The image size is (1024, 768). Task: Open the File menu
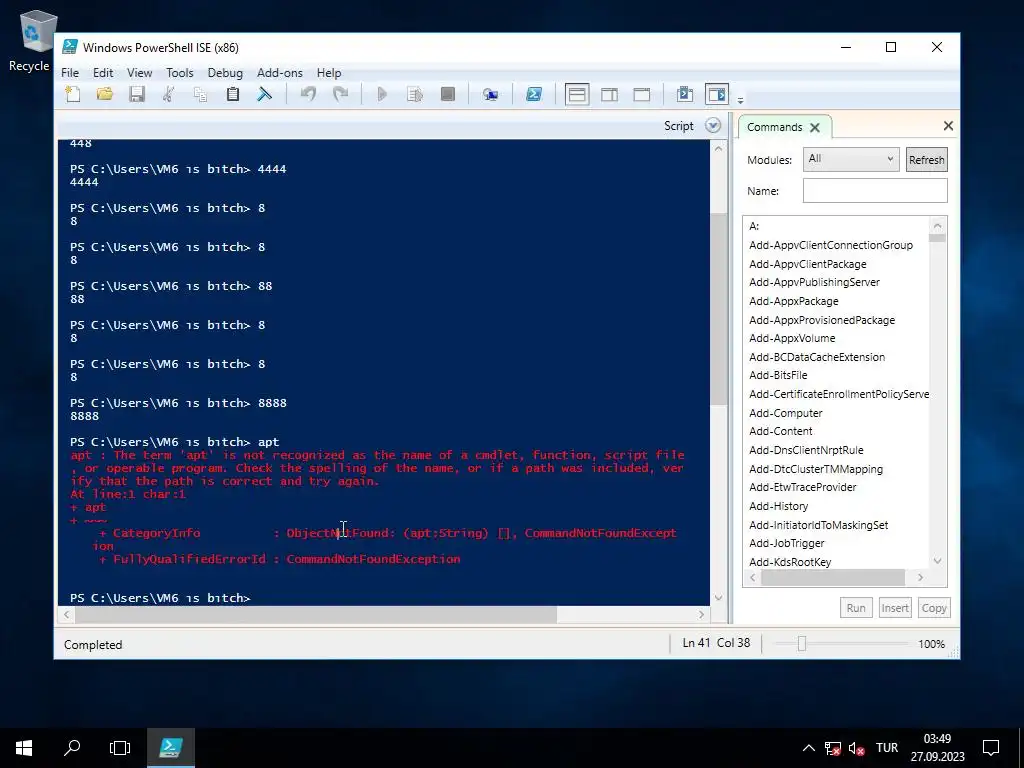tap(70, 72)
